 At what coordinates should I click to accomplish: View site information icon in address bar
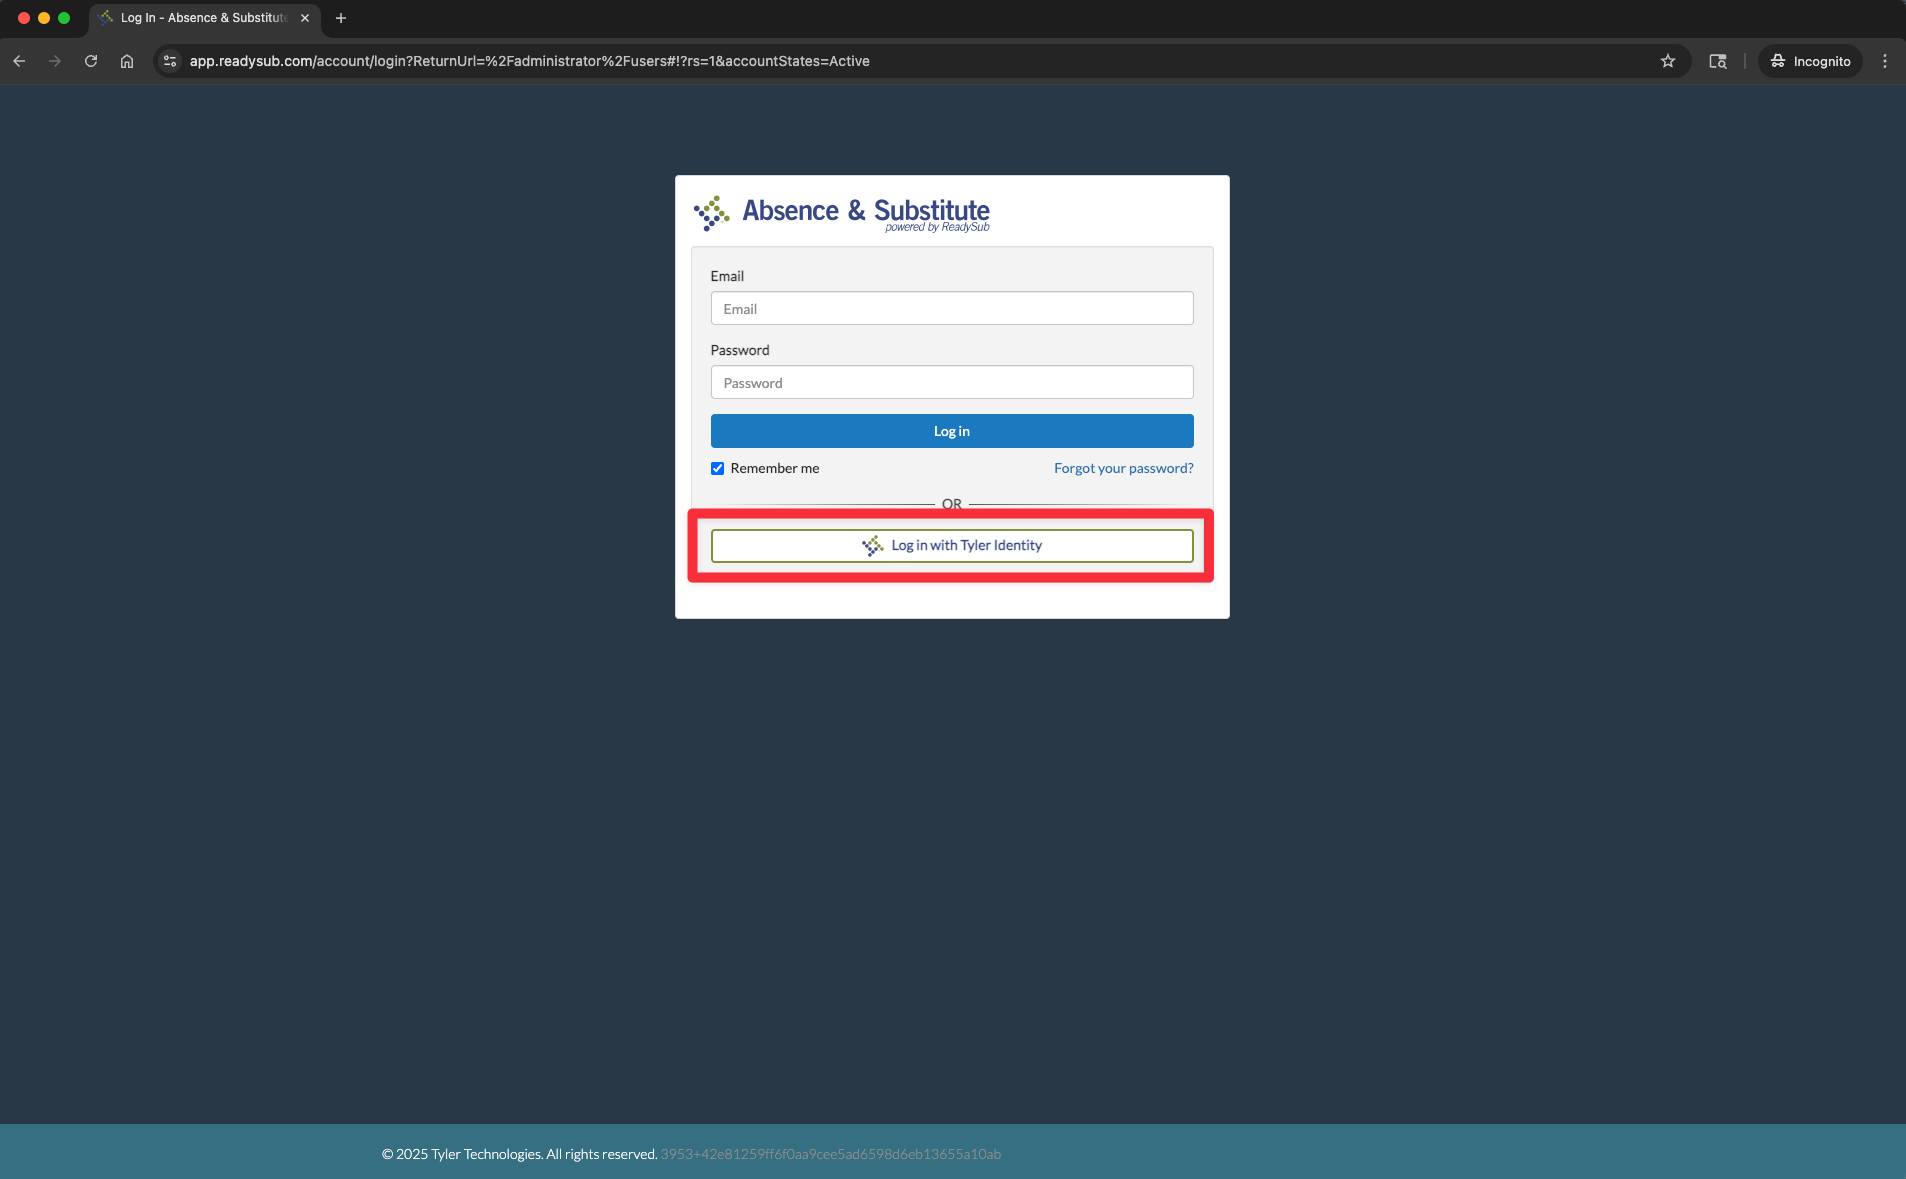coord(170,61)
